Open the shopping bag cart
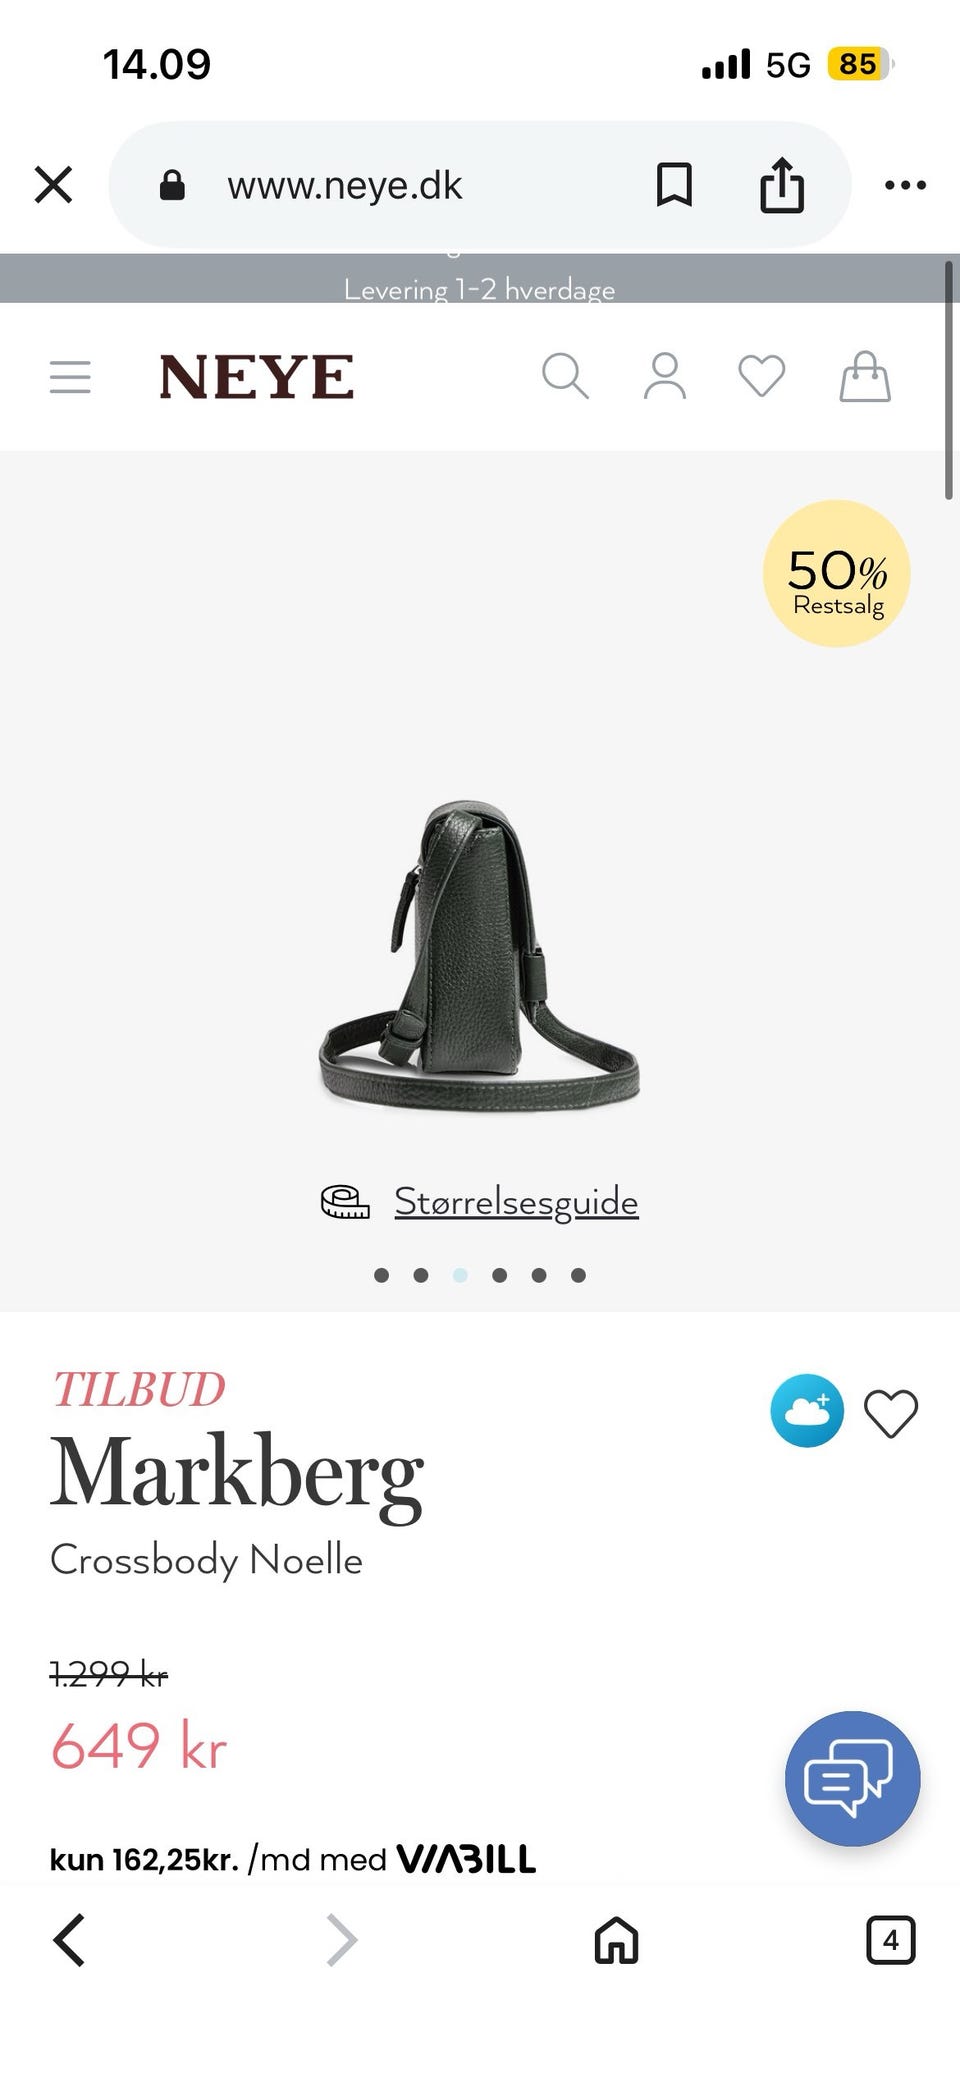The height and width of the screenshot is (2078, 960). coord(865,377)
